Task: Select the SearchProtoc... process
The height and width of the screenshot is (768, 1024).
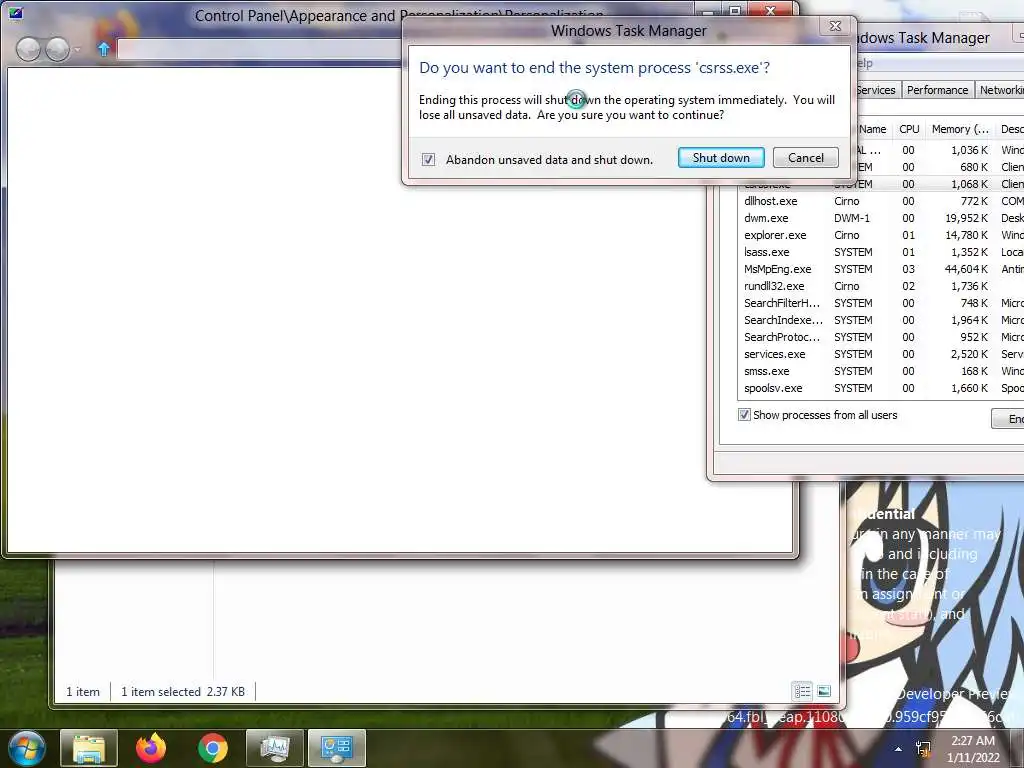Action: click(880, 337)
